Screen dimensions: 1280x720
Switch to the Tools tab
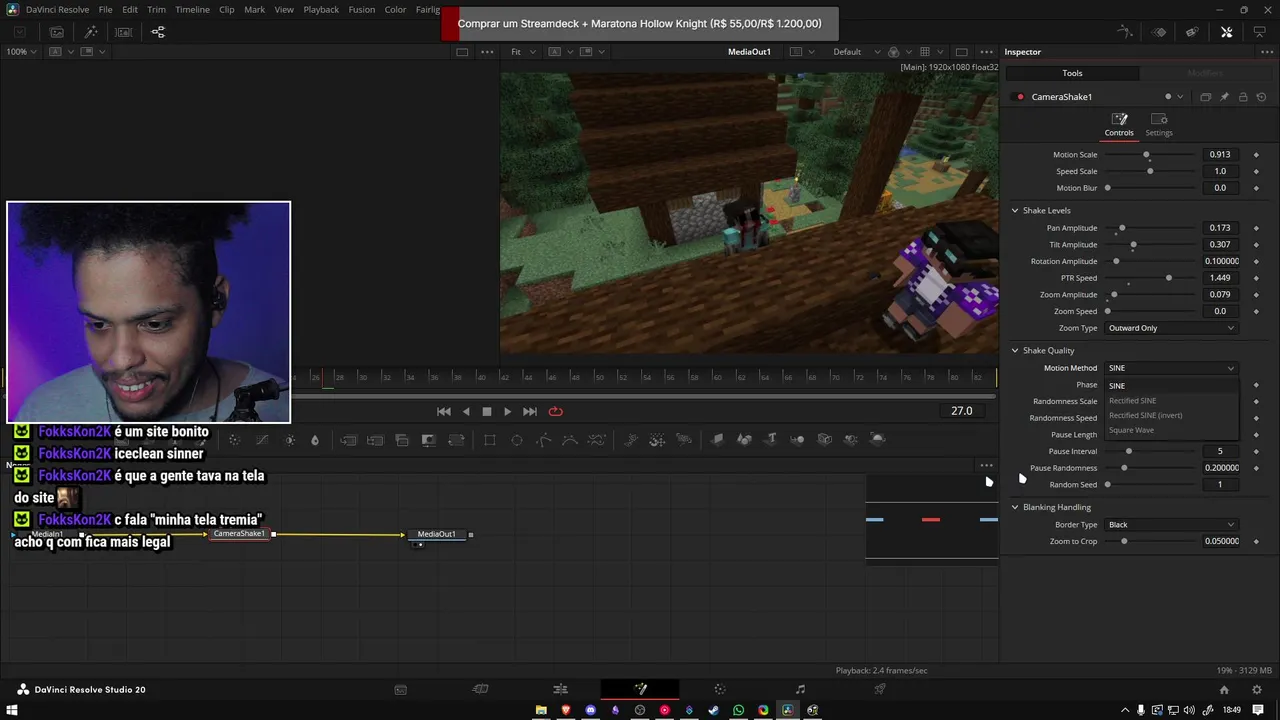pyautogui.click(x=1072, y=73)
